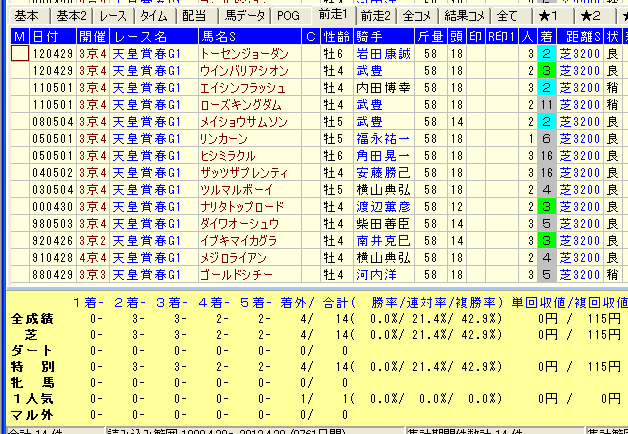Sort by the 距離S column header

(x=580, y=36)
